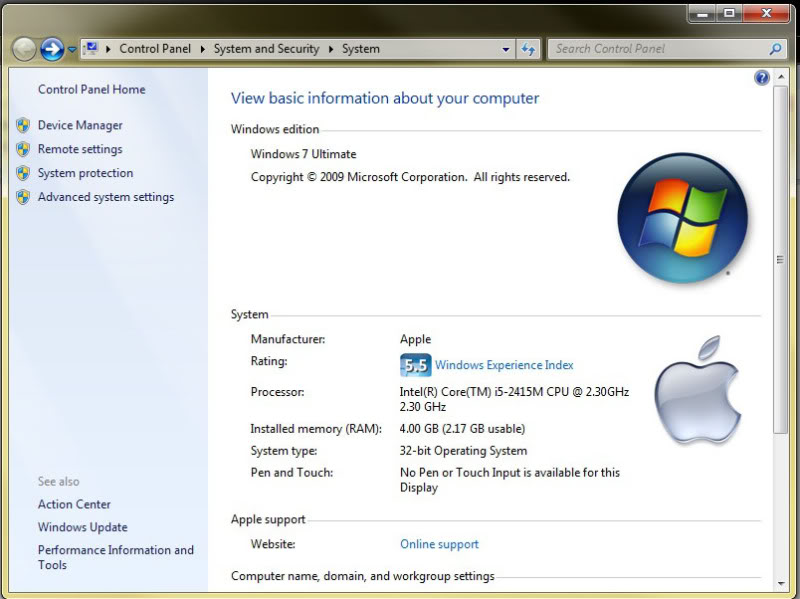Open Remote settings
Screen dimensions: 800x599
click(80, 149)
